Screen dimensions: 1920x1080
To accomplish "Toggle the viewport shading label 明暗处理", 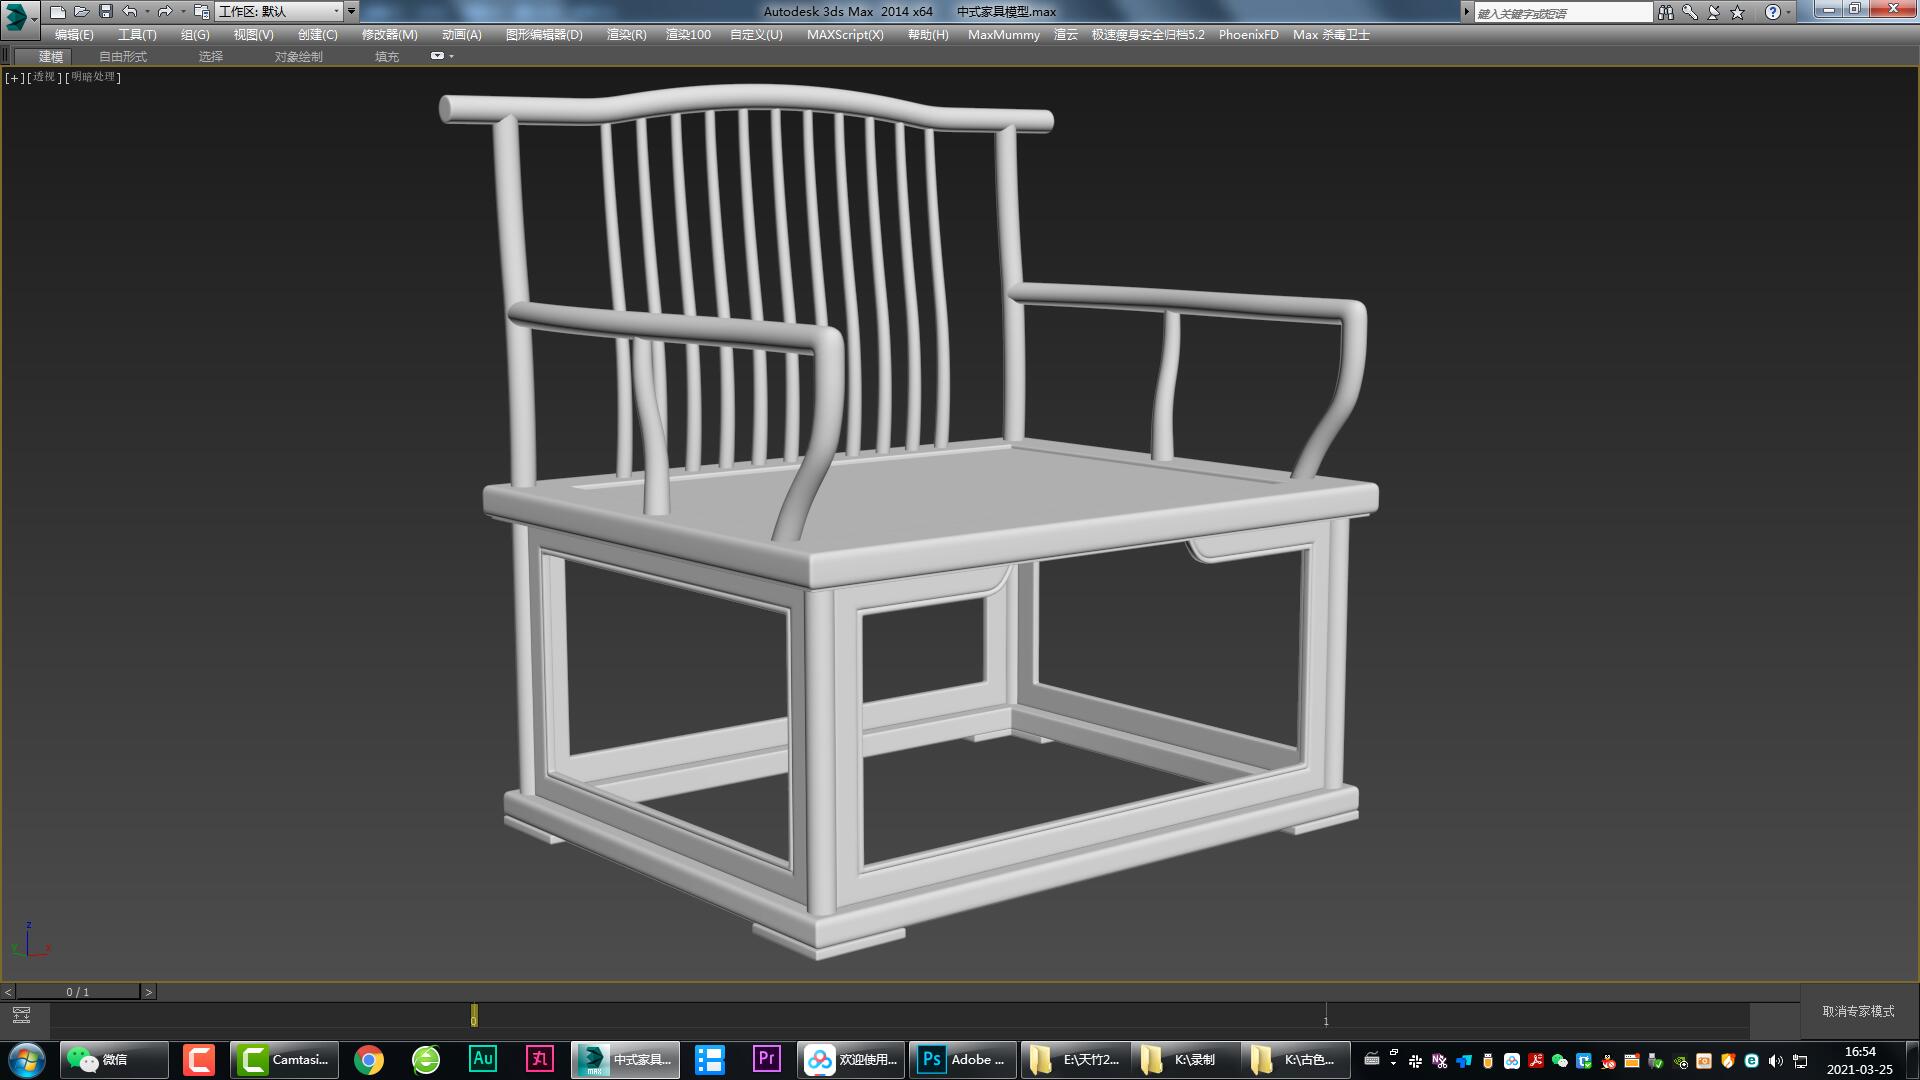I will pos(91,77).
